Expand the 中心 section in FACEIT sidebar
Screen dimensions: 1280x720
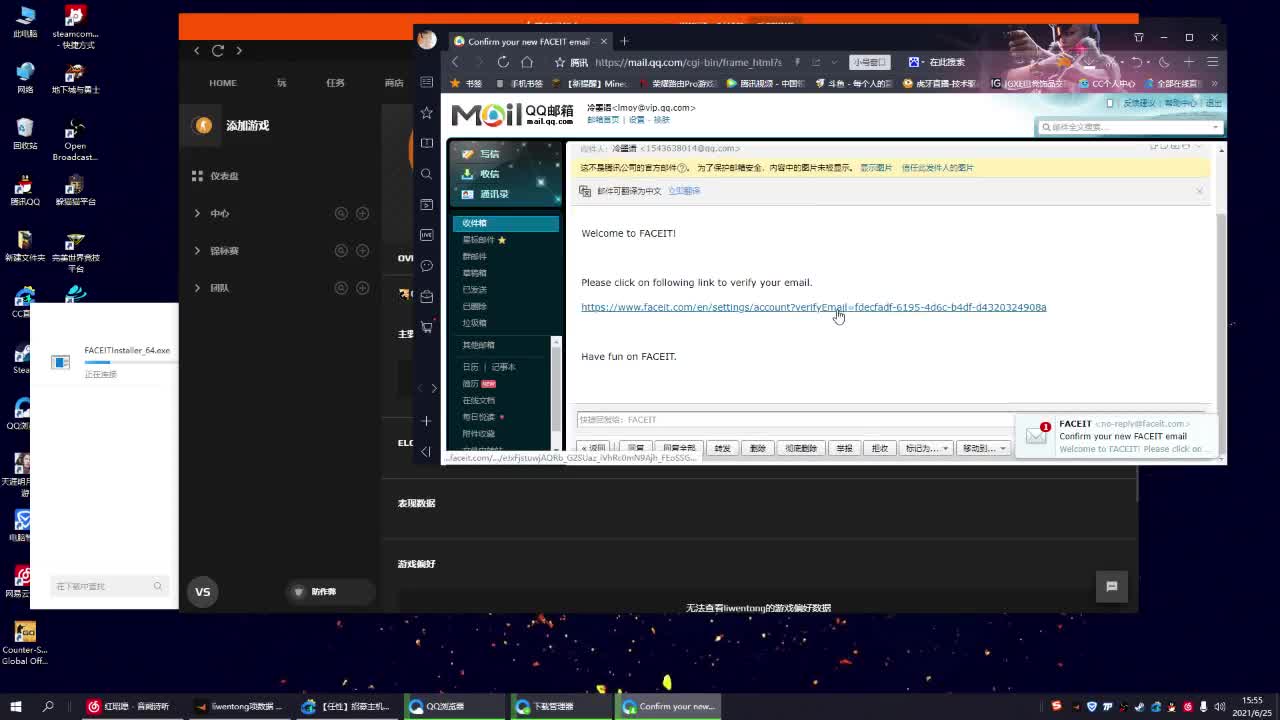(198, 213)
